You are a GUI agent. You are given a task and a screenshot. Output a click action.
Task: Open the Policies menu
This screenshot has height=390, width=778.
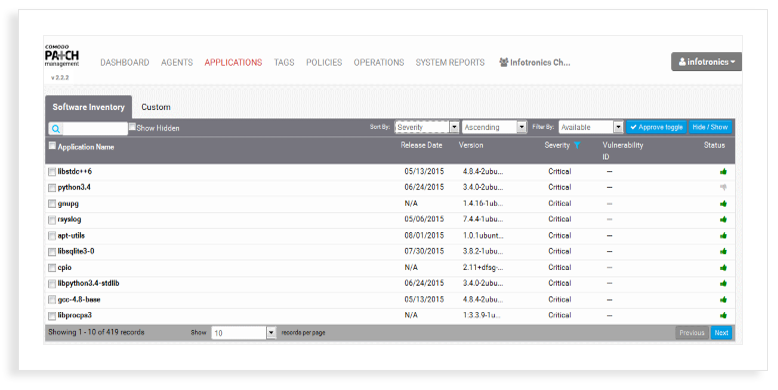coord(324,63)
